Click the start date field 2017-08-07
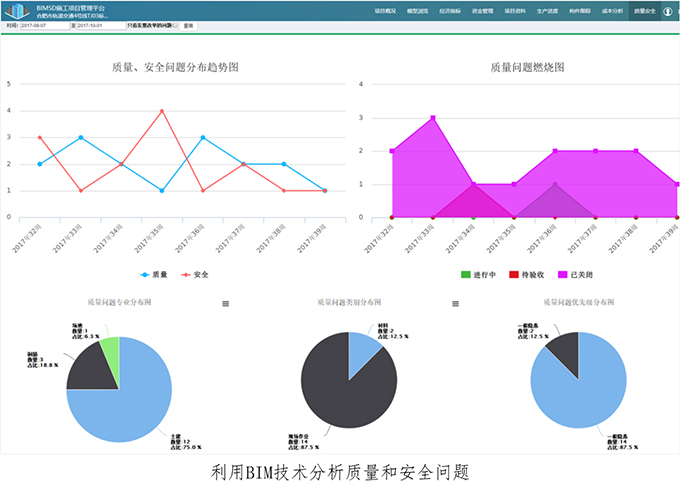The height and width of the screenshot is (487, 680). tap(44, 25)
